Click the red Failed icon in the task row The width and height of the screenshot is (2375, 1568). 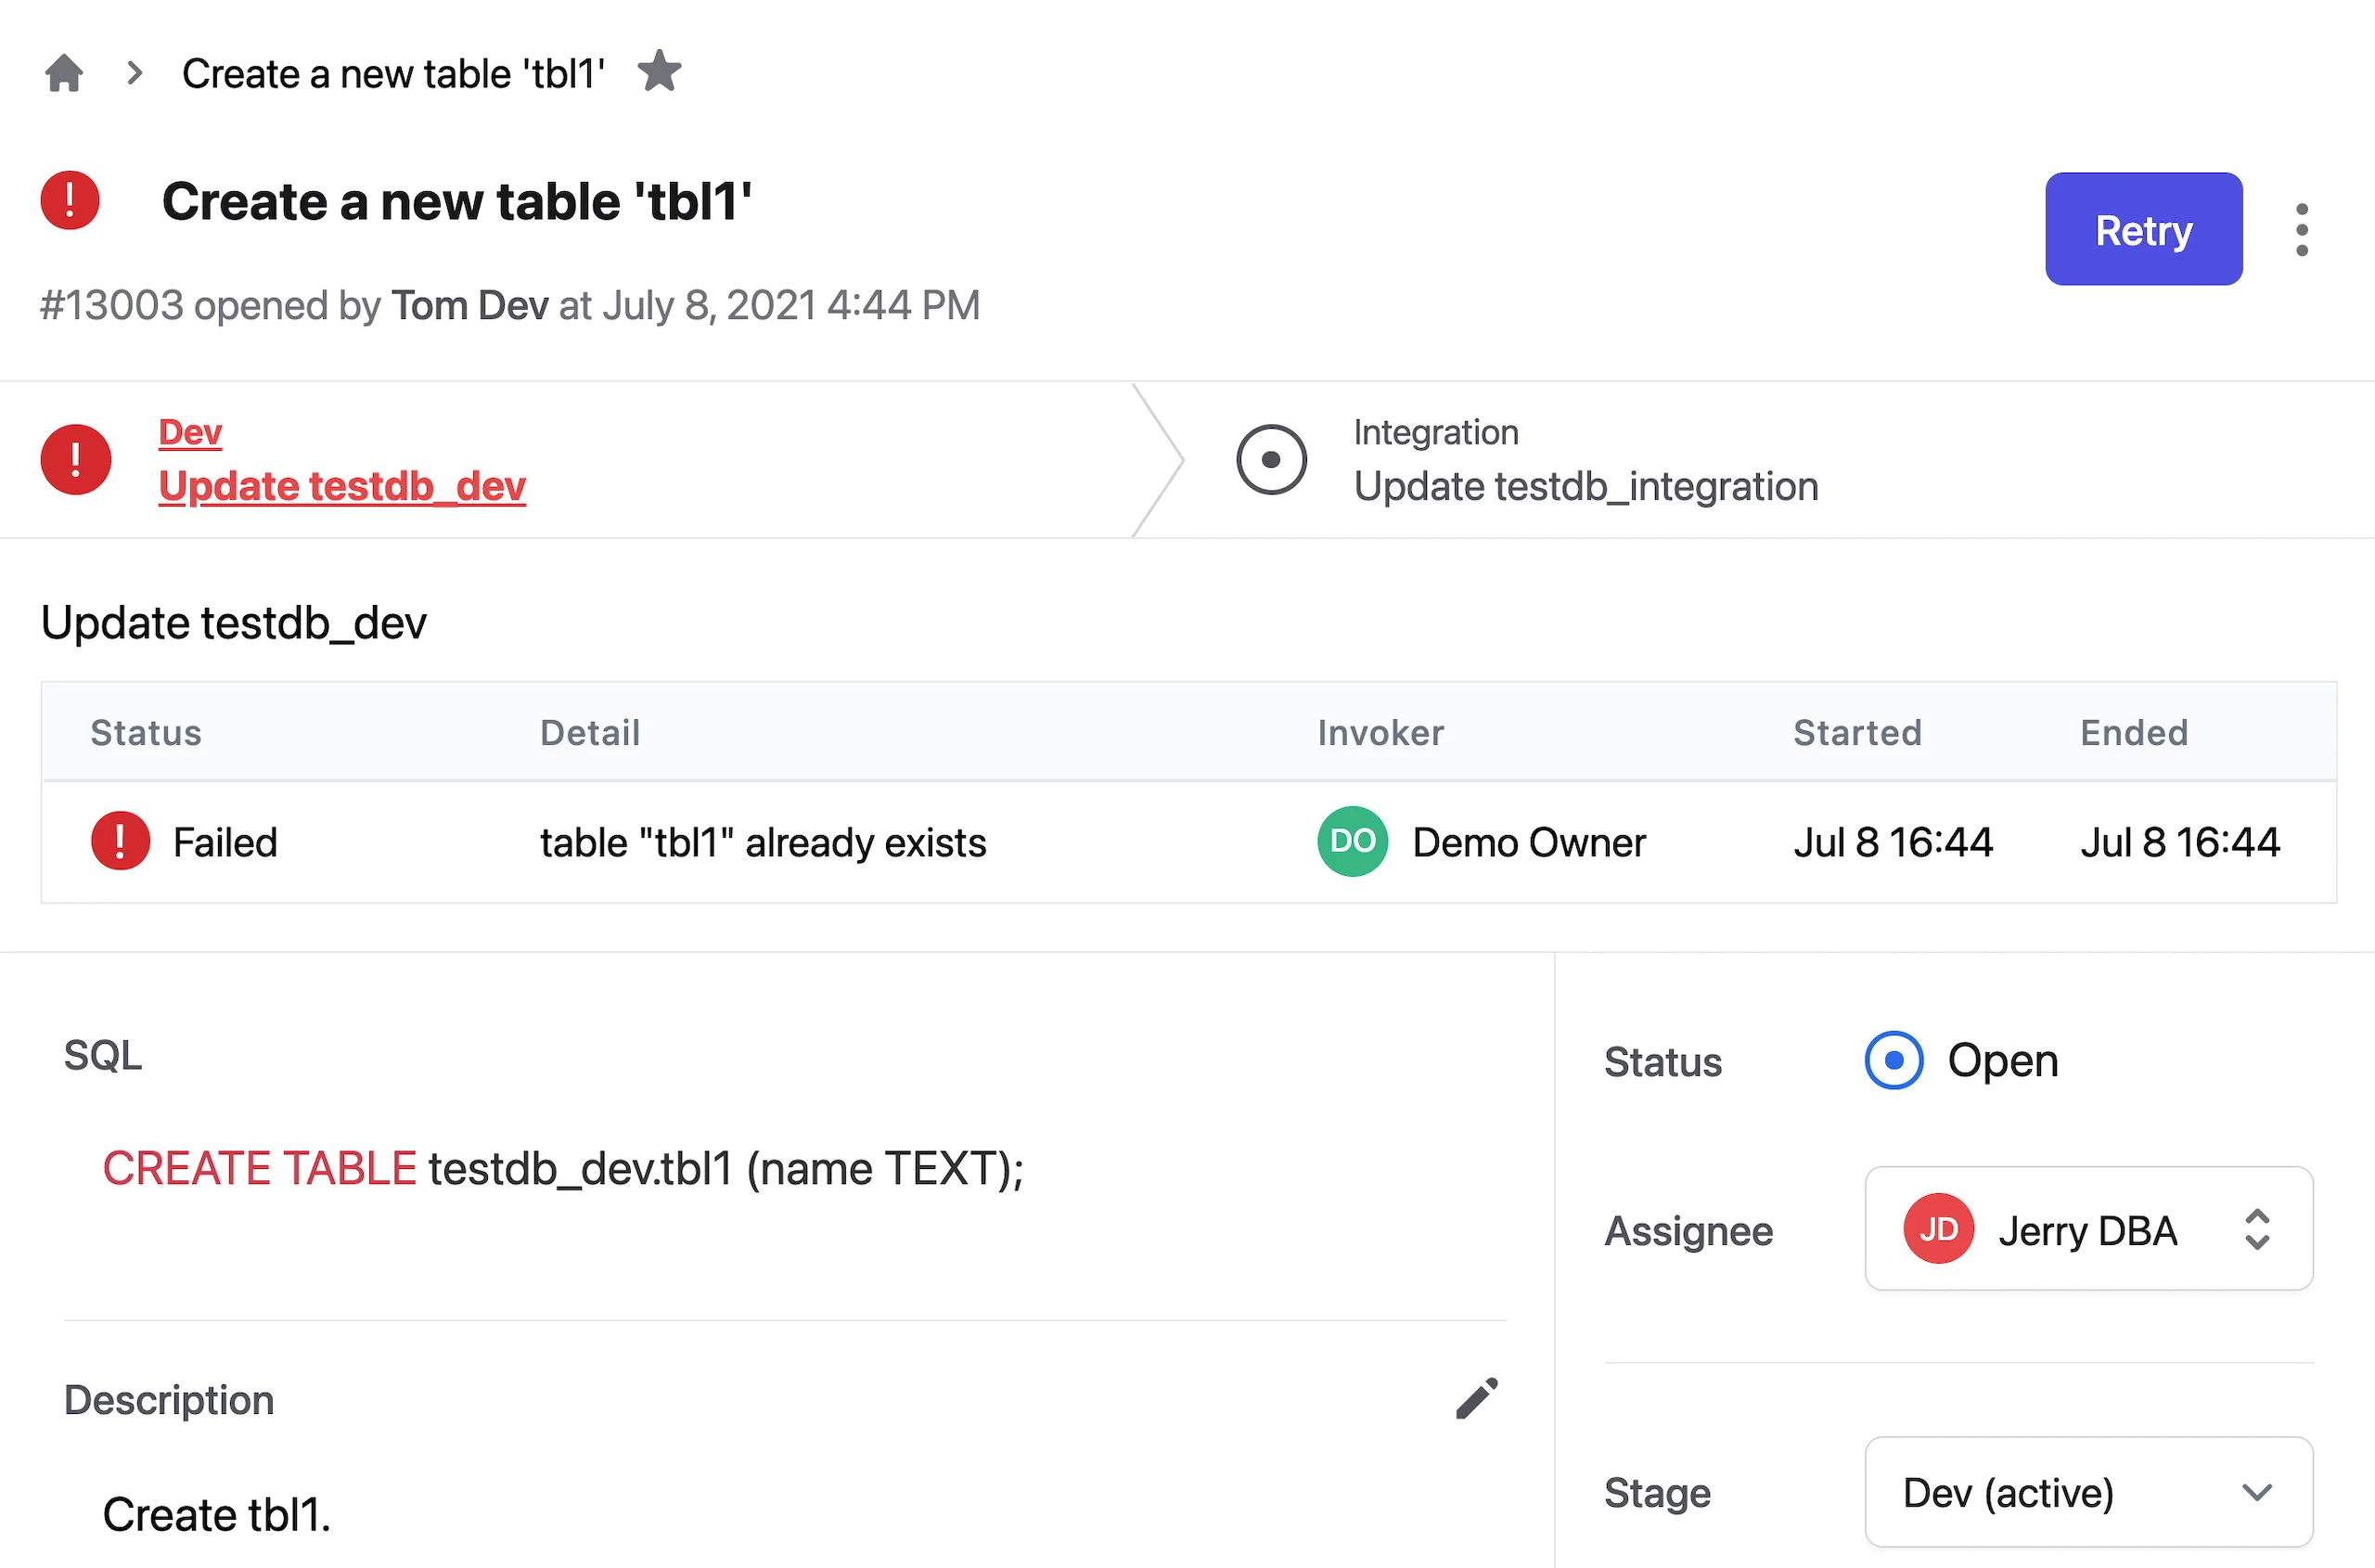coord(120,842)
